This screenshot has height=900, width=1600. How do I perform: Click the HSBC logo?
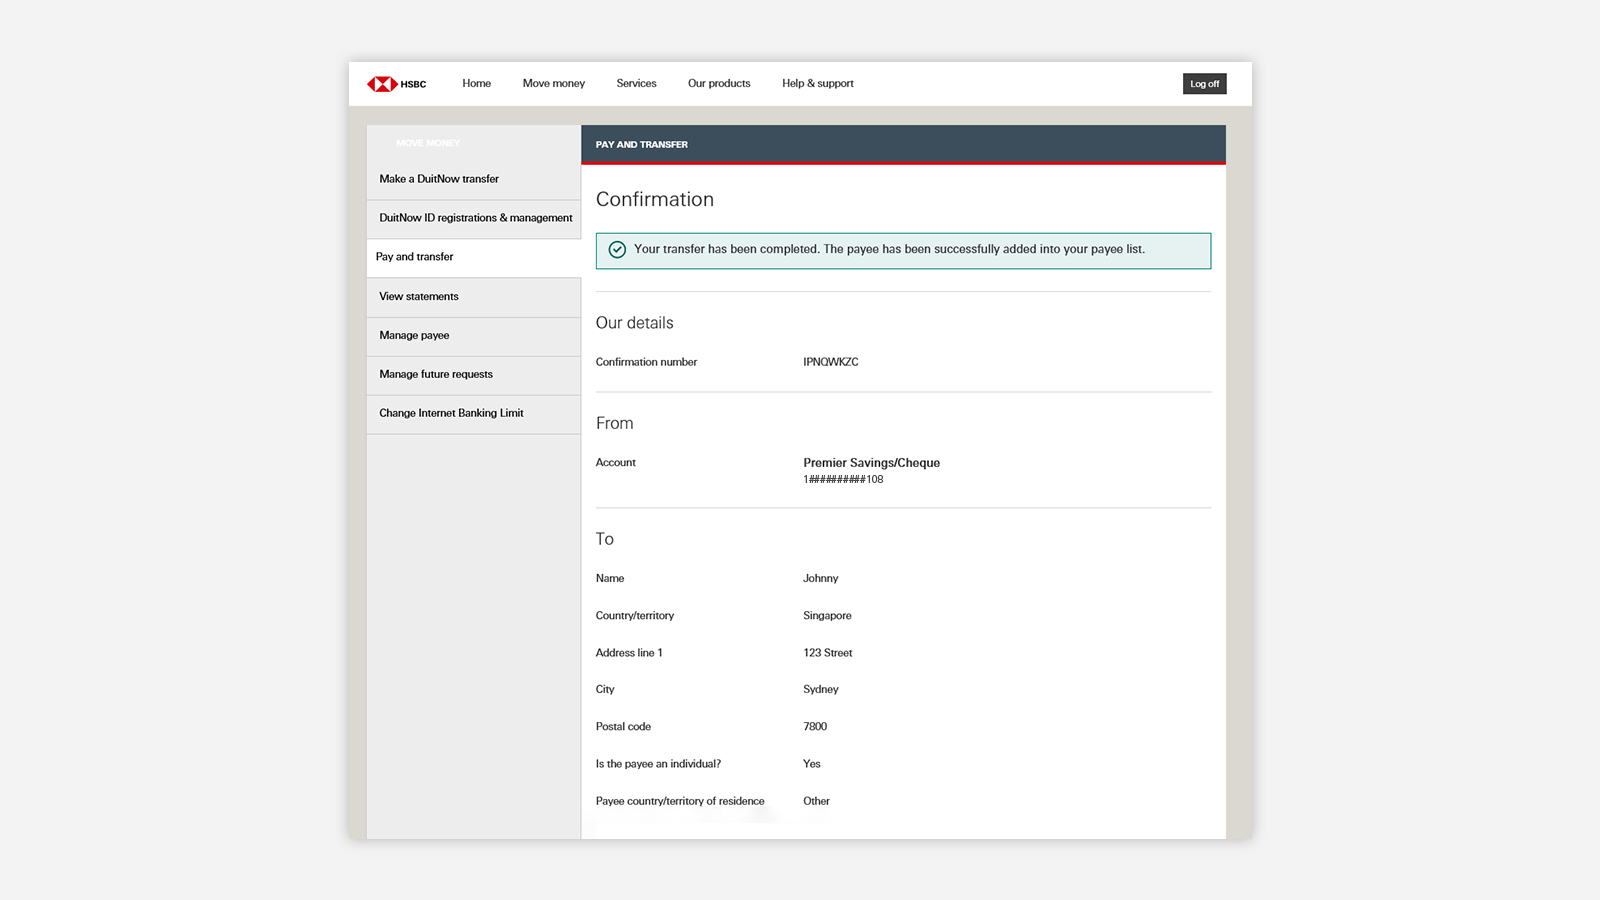point(397,84)
